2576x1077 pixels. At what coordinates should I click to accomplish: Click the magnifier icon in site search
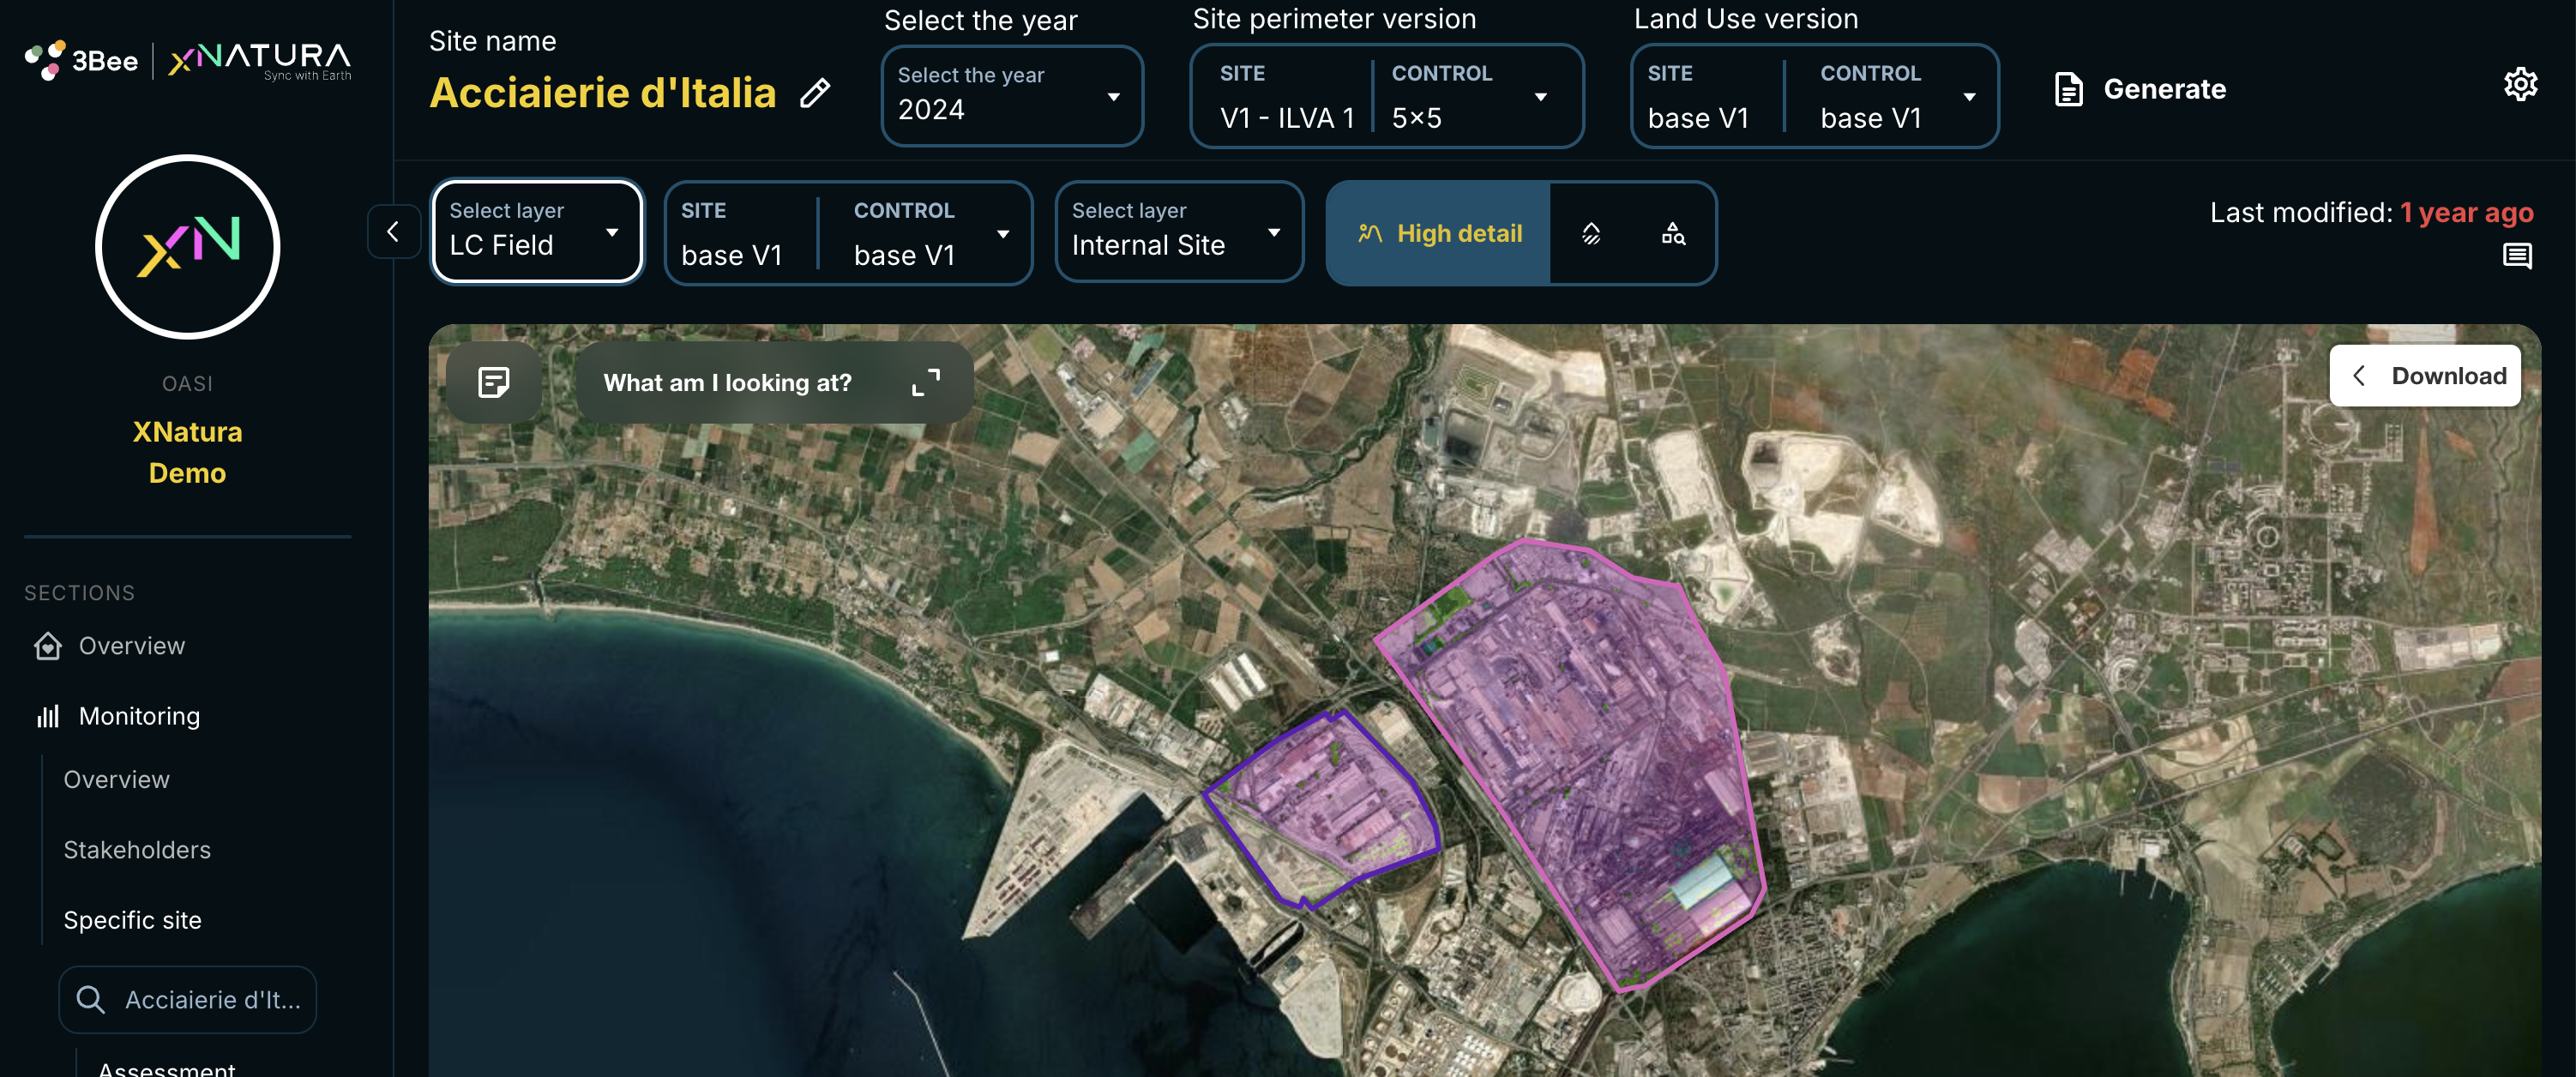pos(91,999)
